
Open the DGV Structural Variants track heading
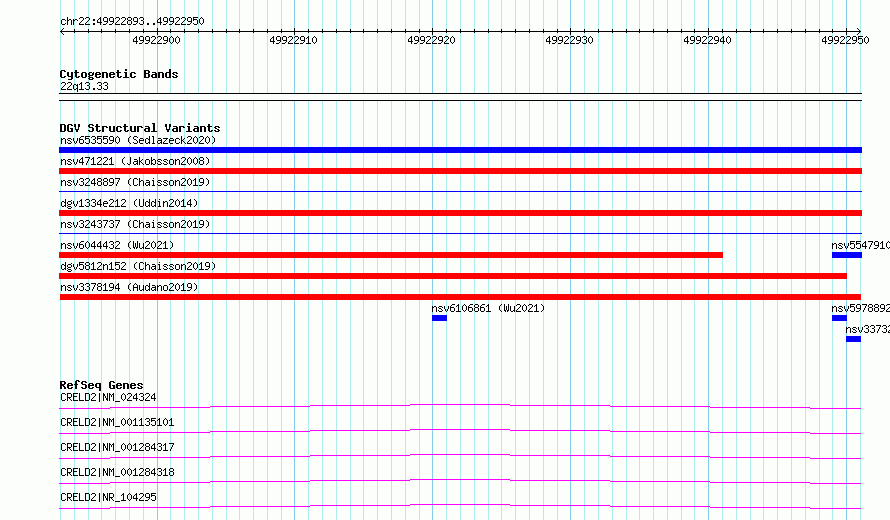[140, 128]
